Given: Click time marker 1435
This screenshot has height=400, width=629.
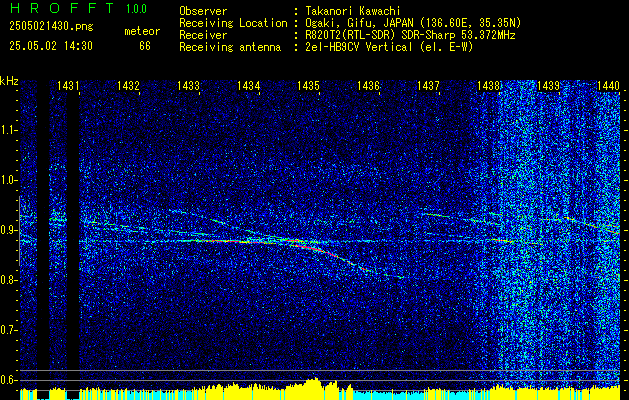Looking at the screenshot, I should (x=308, y=85).
